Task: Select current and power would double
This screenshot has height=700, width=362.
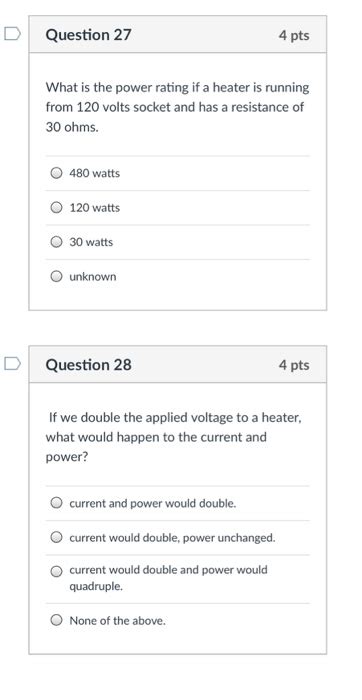Action: (56, 503)
